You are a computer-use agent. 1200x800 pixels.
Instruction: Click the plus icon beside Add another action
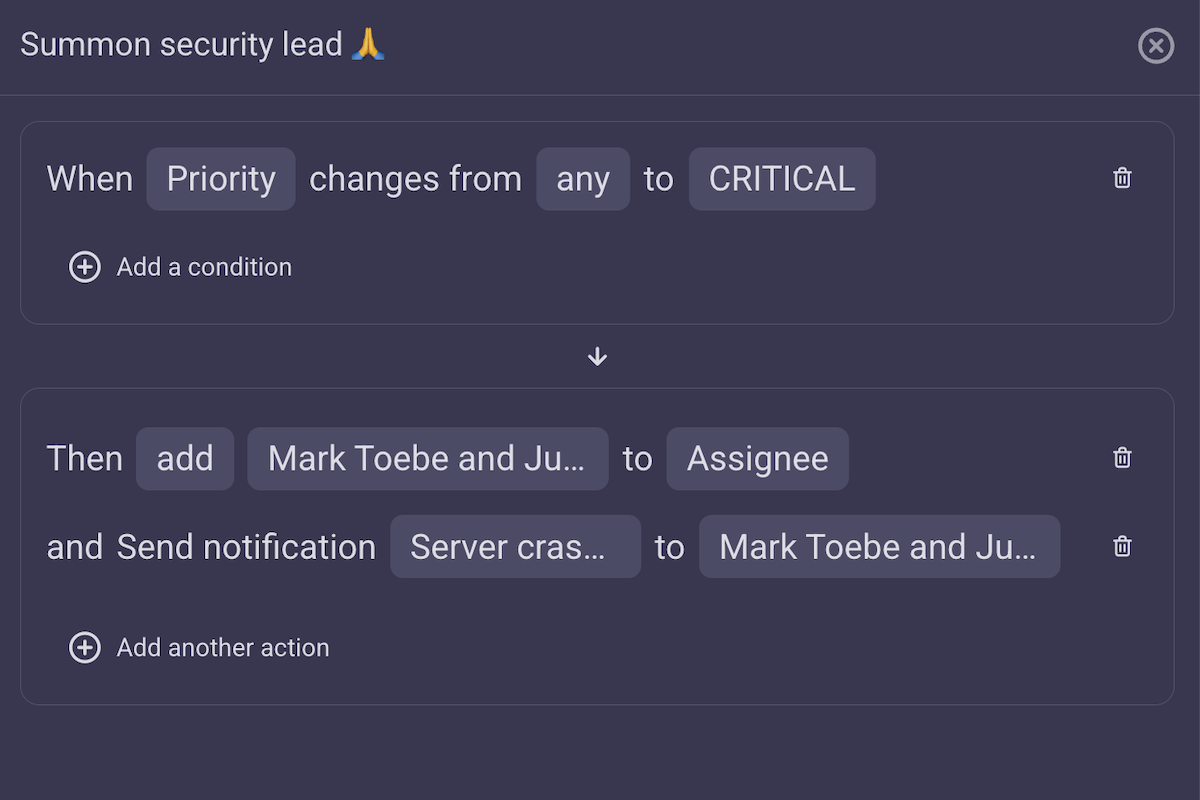click(x=85, y=648)
